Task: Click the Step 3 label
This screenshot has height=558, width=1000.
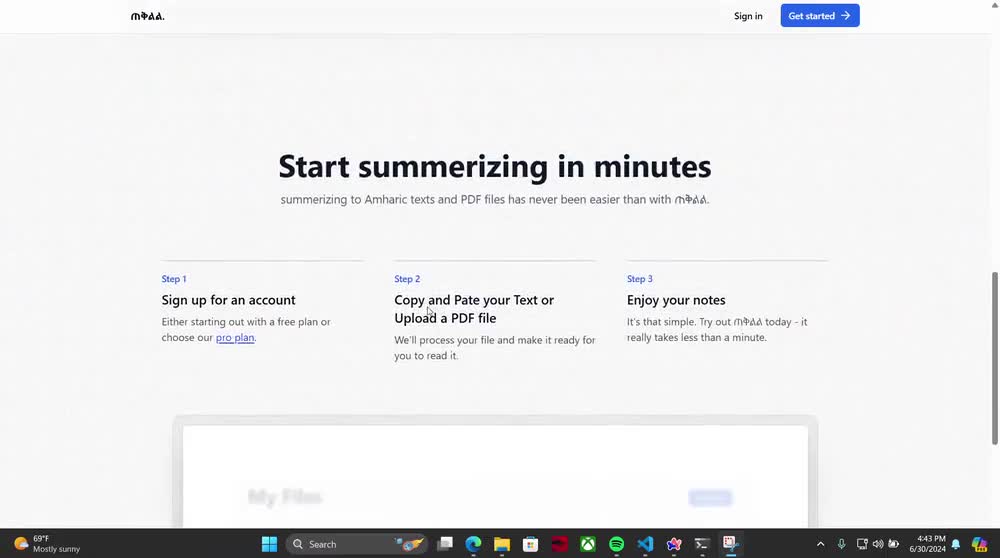Action: 640,279
